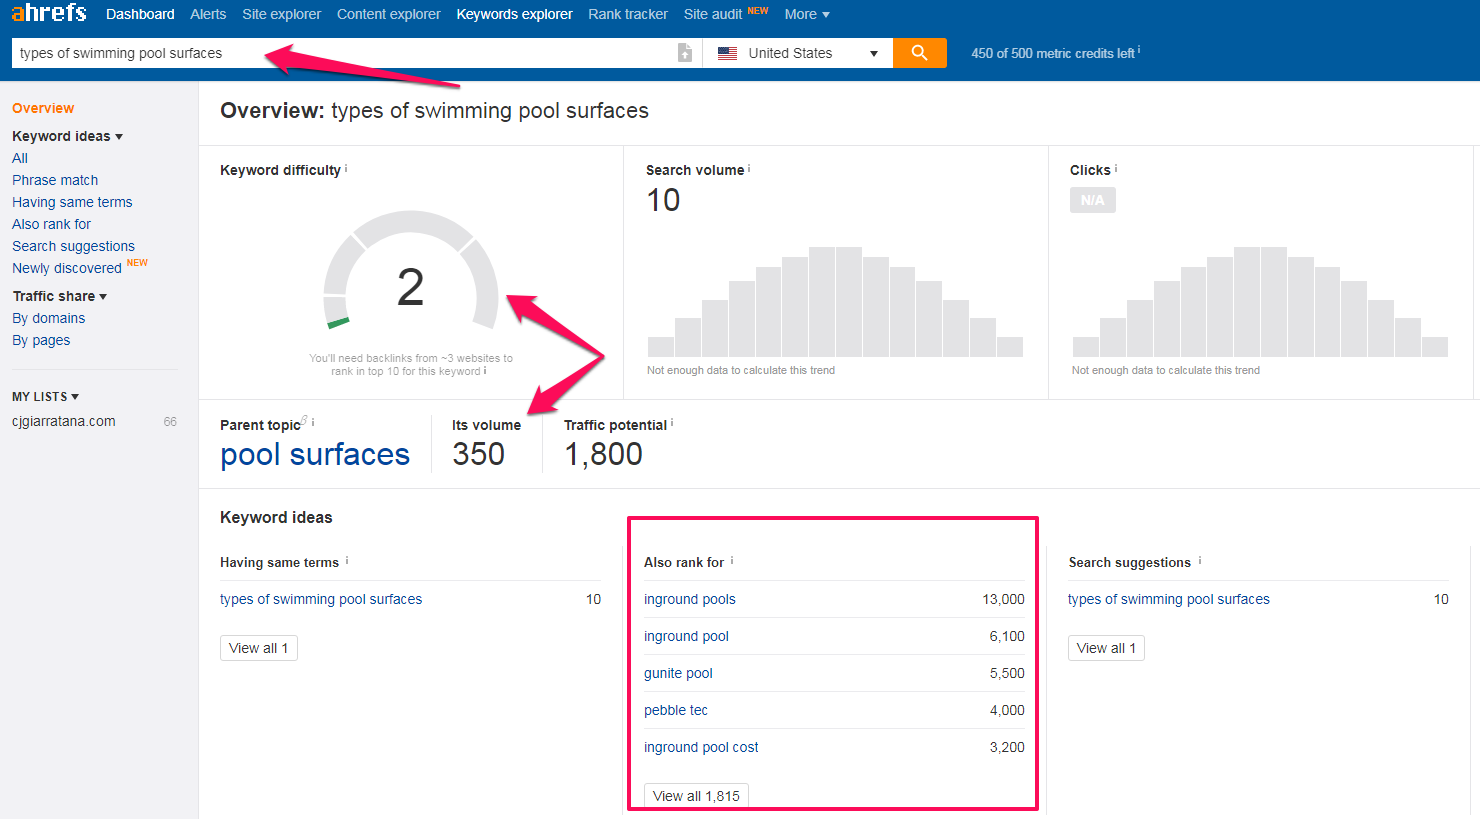The width and height of the screenshot is (1480, 819).
Task: Open the Site explorer tab
Action: [x=281, y=14]
